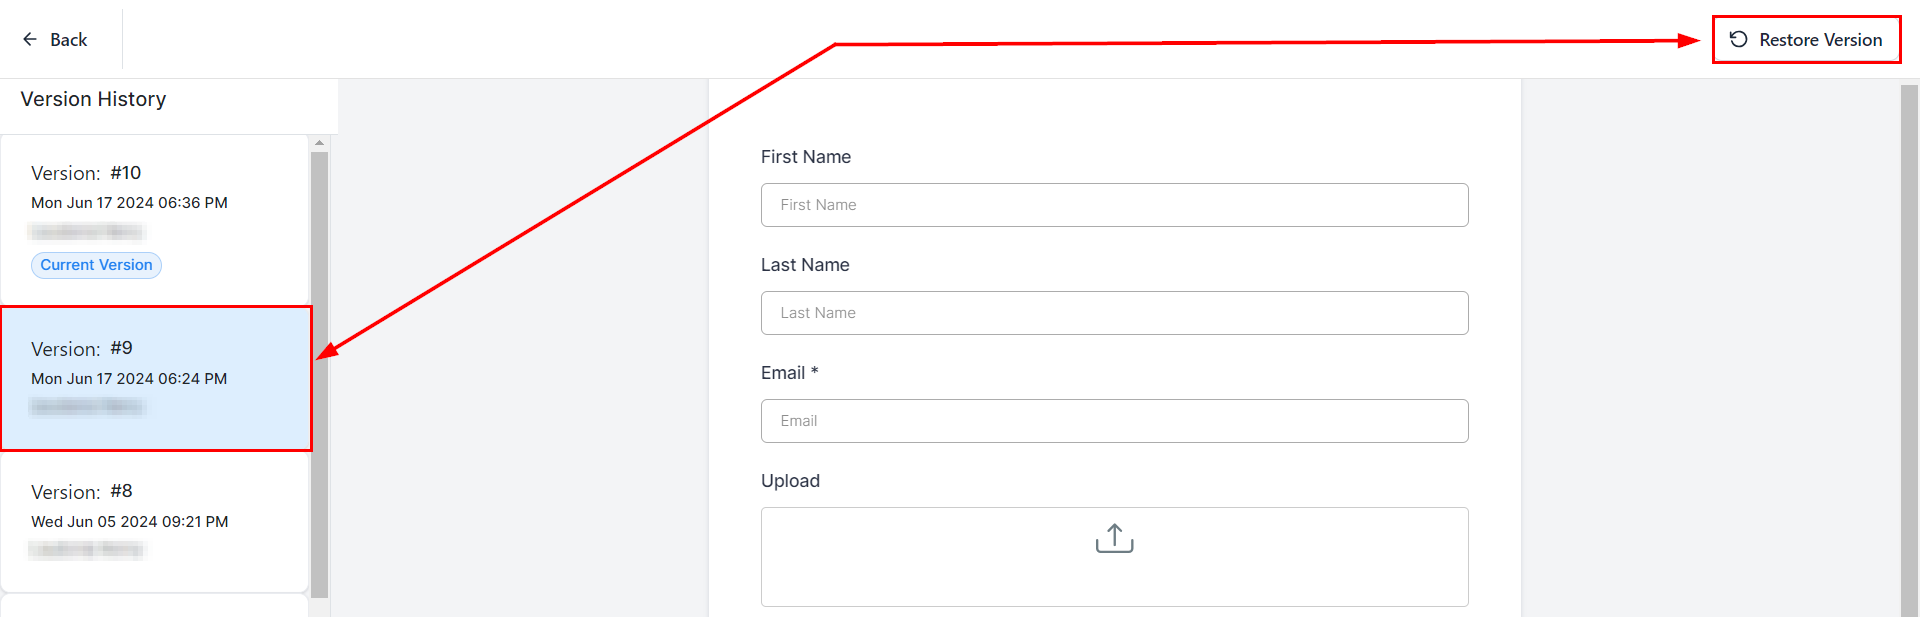Viewport: 1920px width, 617px height.
Task: Click the partially visible card below Version #8
Action: coord(155,606)
